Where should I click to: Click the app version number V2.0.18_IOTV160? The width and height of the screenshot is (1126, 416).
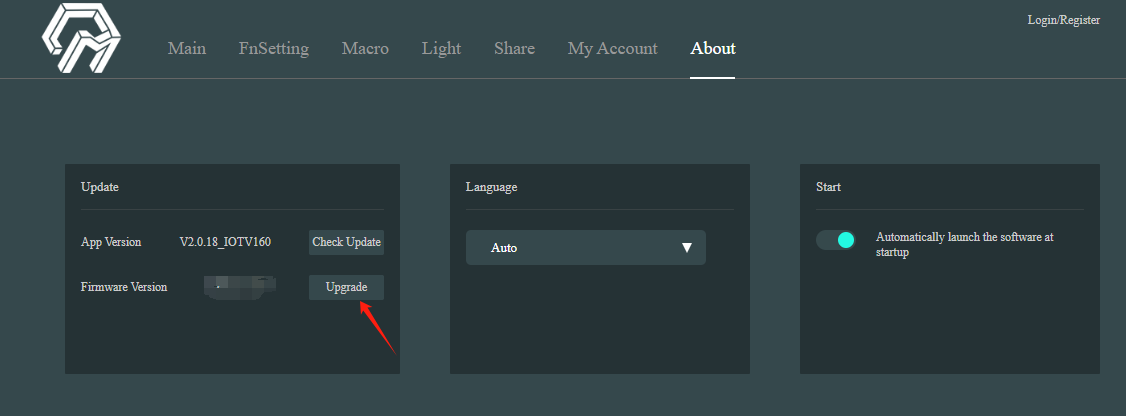225,242
